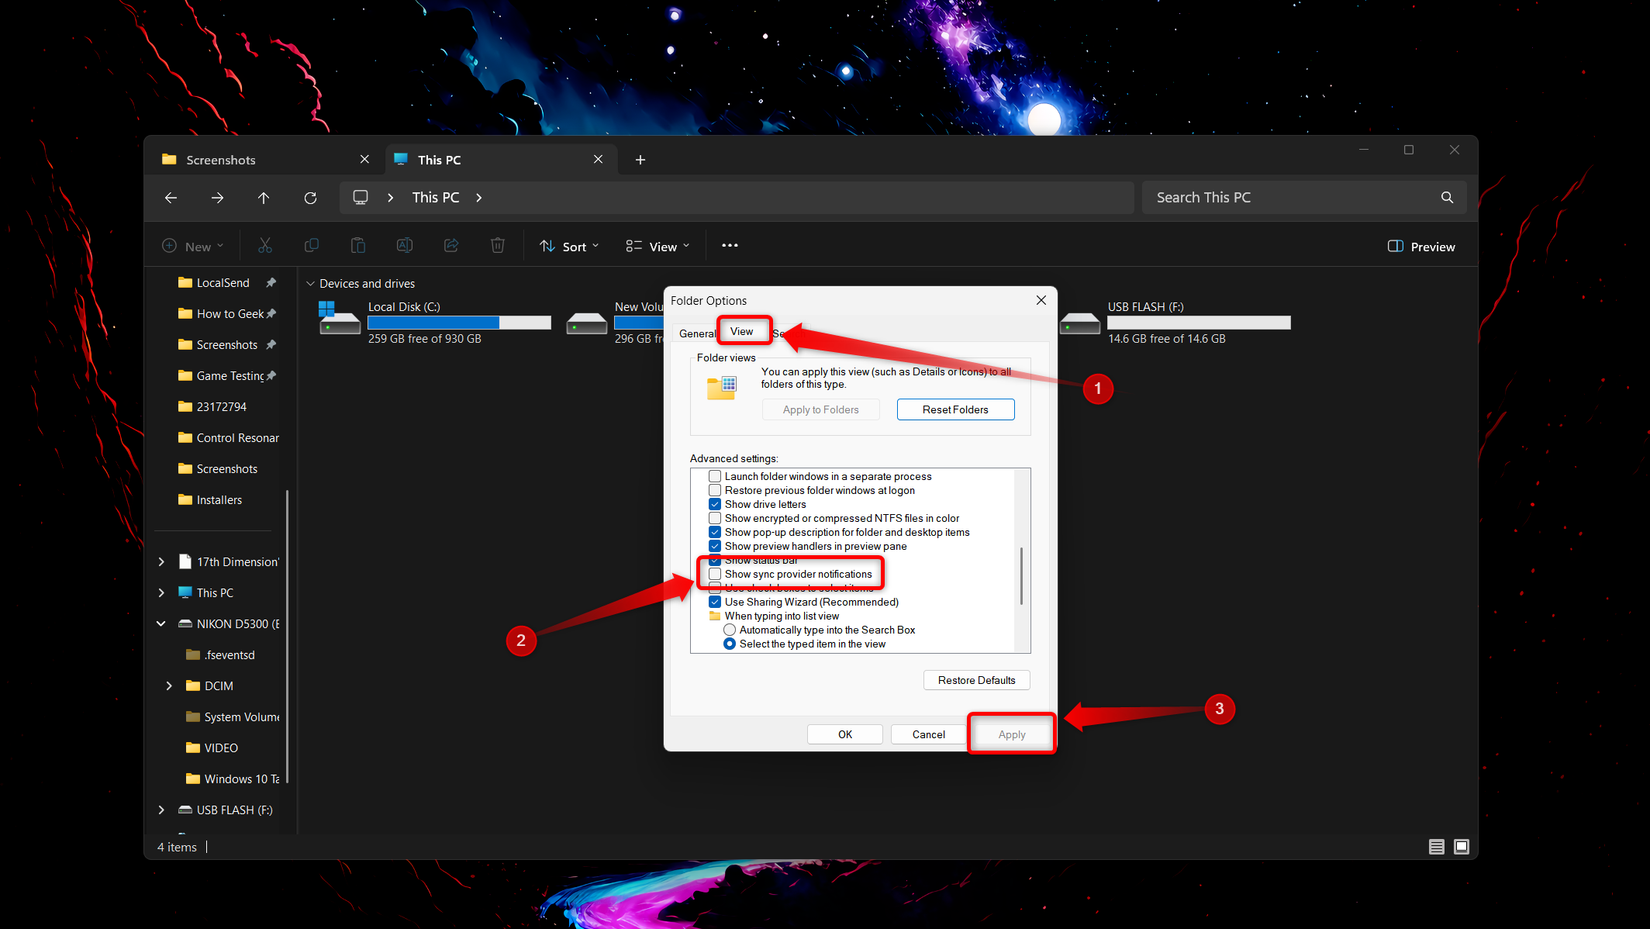Image resolution: width=1650 pixels, height=929 pixels.
Task: Close the Screenshots tab
Action: tap(364, 160)
